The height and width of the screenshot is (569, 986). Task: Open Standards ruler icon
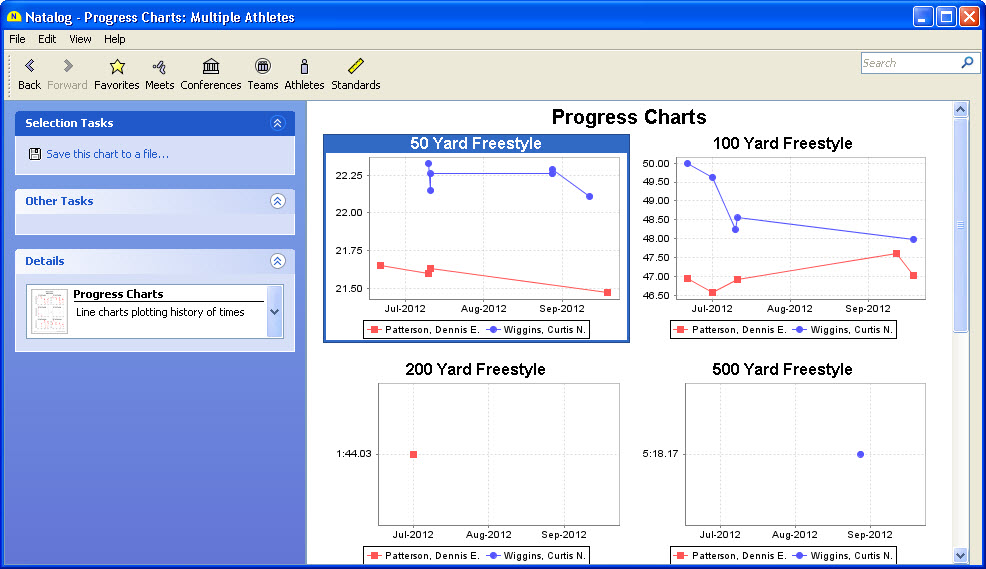[355, 67]
